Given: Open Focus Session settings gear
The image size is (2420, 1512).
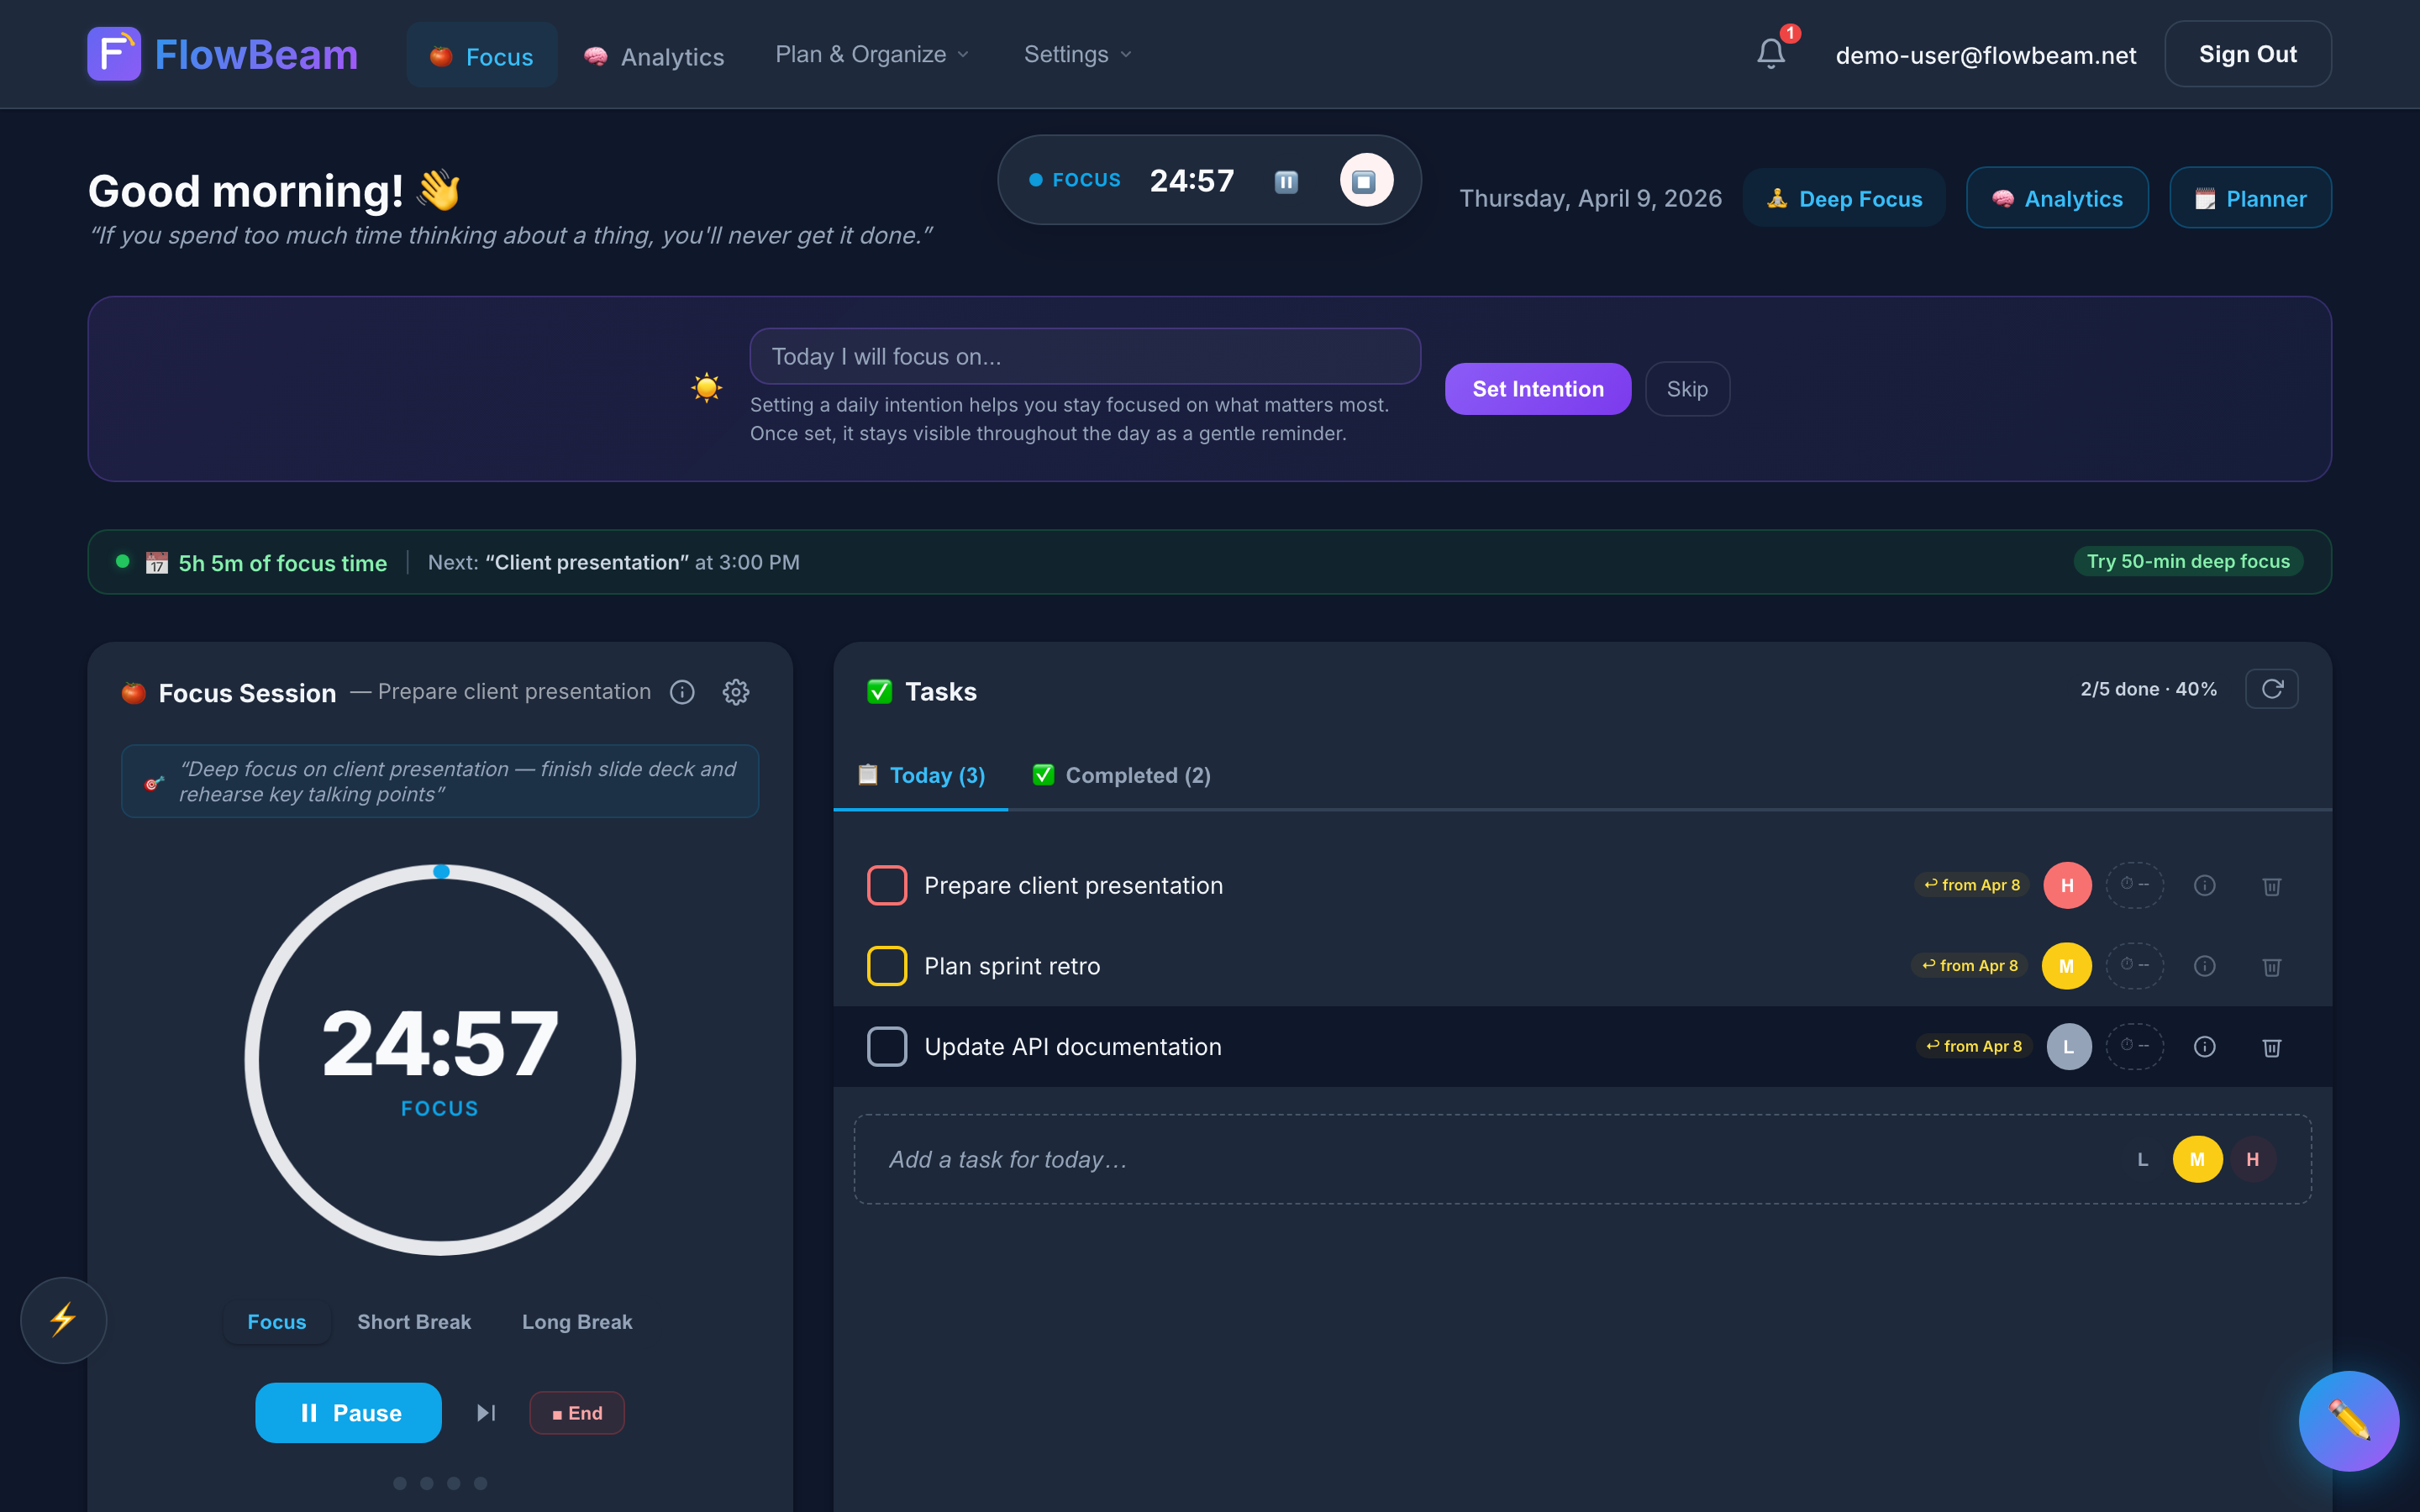Looking at the screenshot, I should 736,692.
